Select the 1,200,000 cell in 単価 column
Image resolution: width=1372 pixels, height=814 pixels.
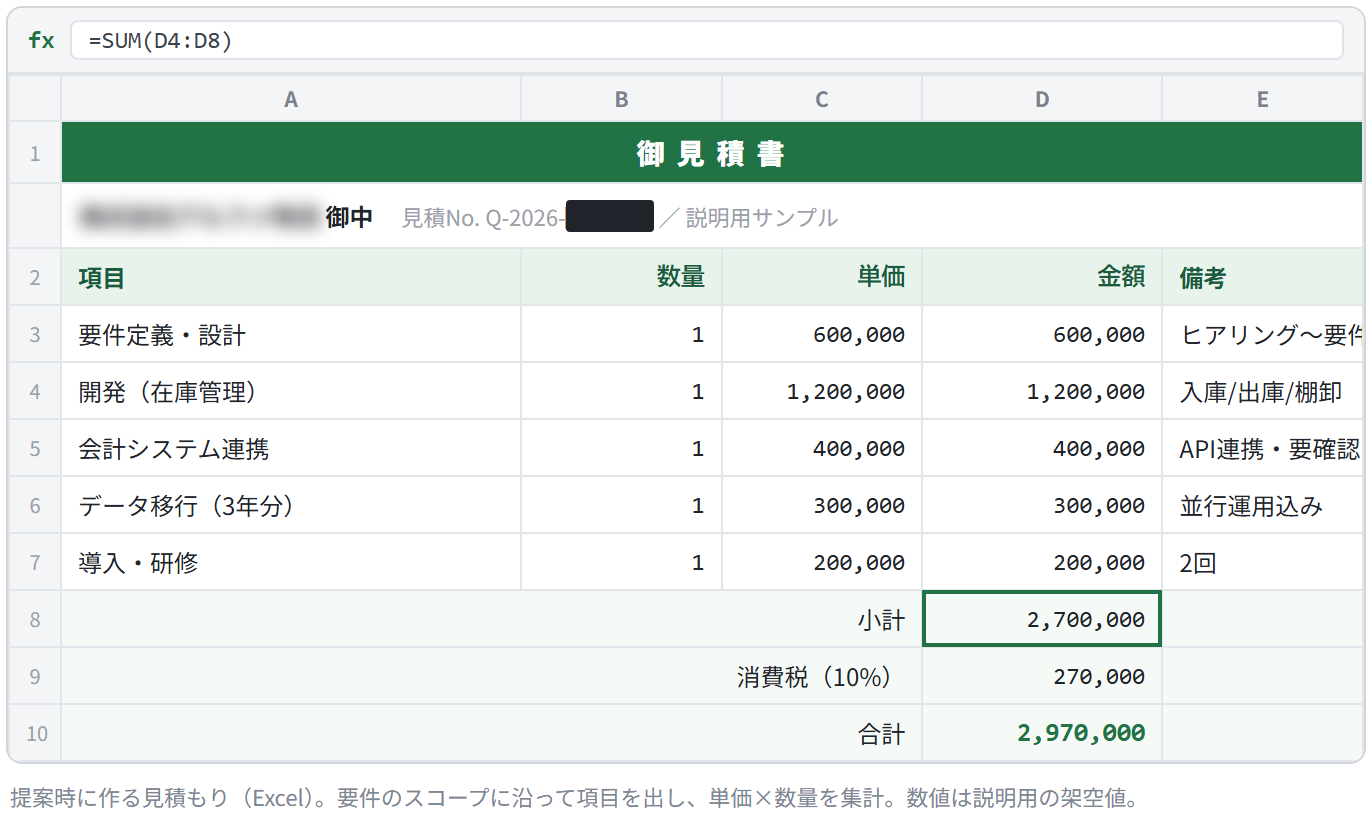822,391
